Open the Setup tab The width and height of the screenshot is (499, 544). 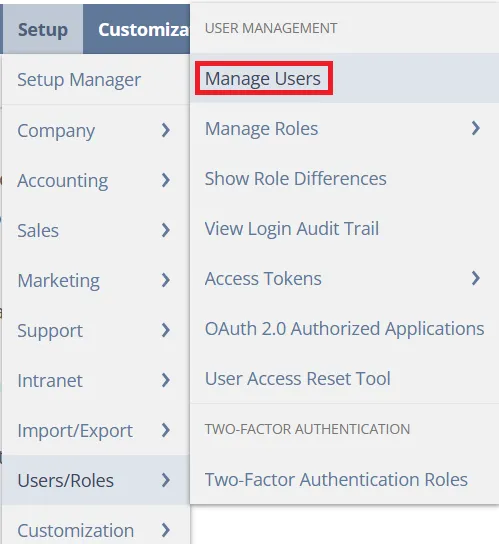click(x=42, y=29)
